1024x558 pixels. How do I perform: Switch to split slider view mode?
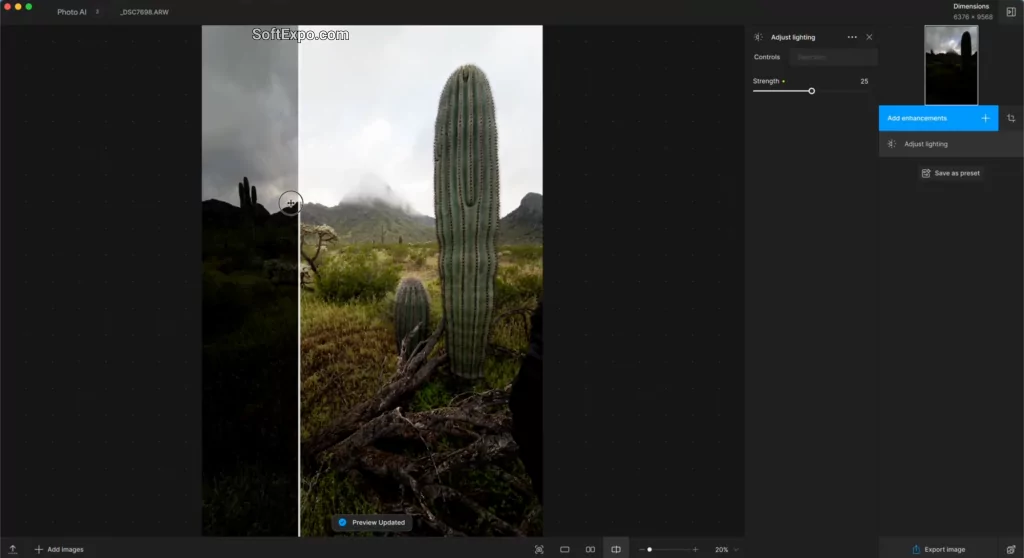[616, 550]
